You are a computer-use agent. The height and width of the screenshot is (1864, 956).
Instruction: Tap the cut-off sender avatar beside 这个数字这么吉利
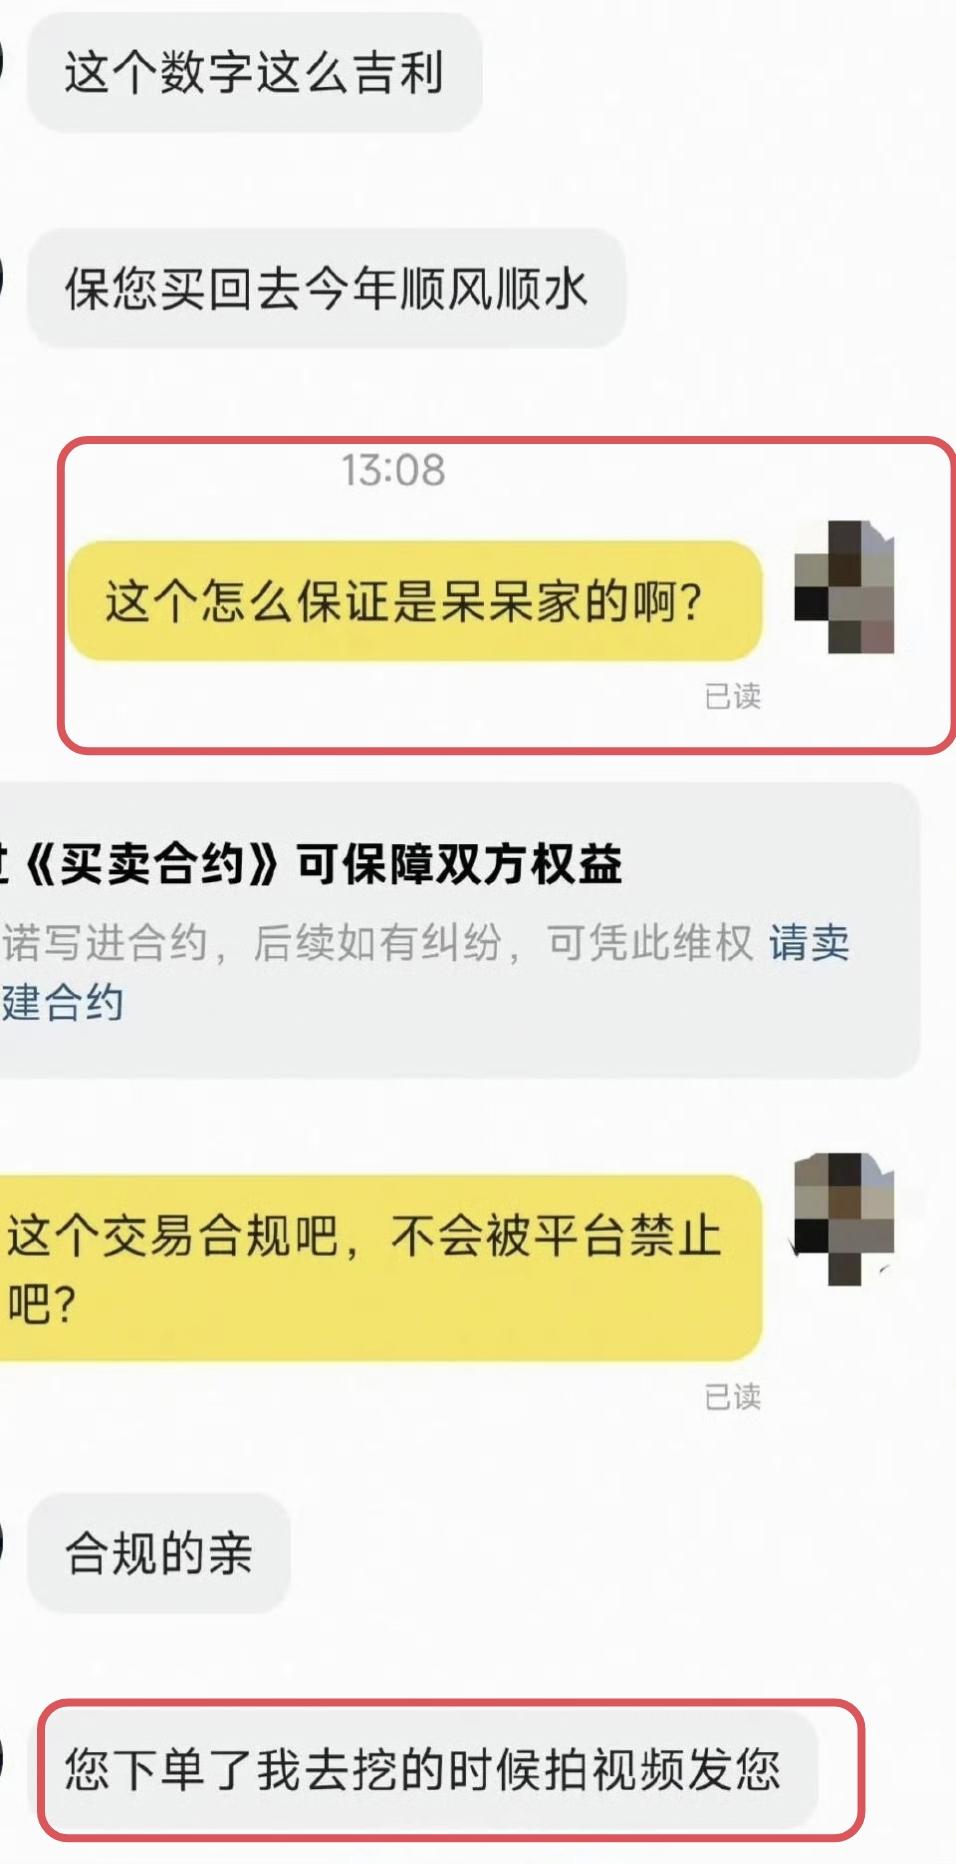(2, 62)
